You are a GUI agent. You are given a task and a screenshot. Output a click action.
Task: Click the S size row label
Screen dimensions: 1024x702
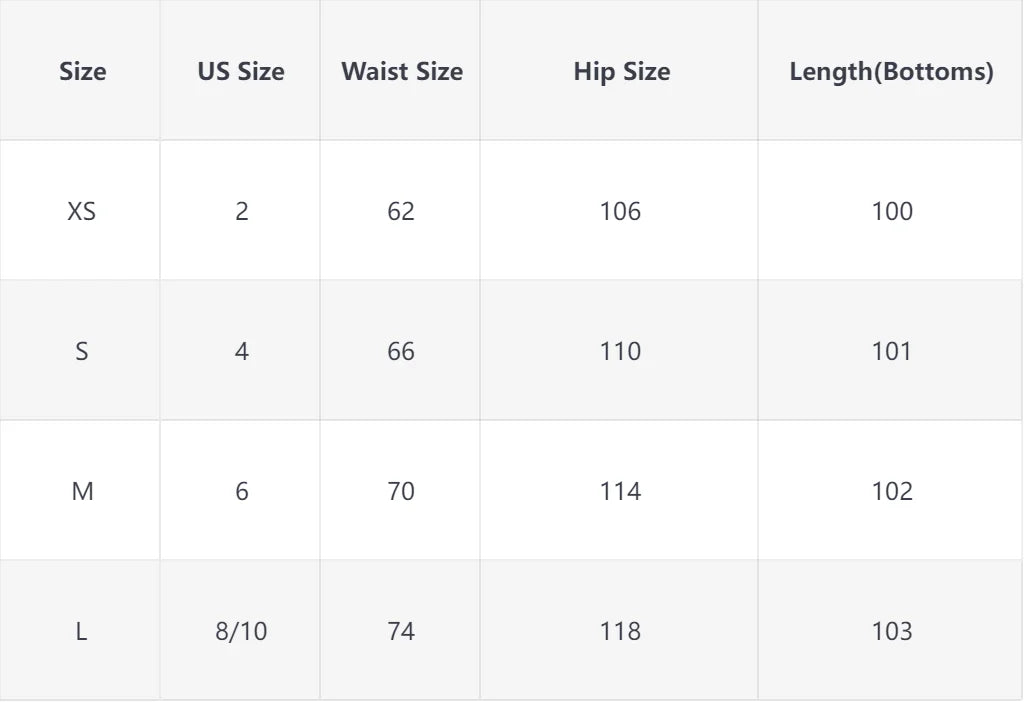pos(82,351)
